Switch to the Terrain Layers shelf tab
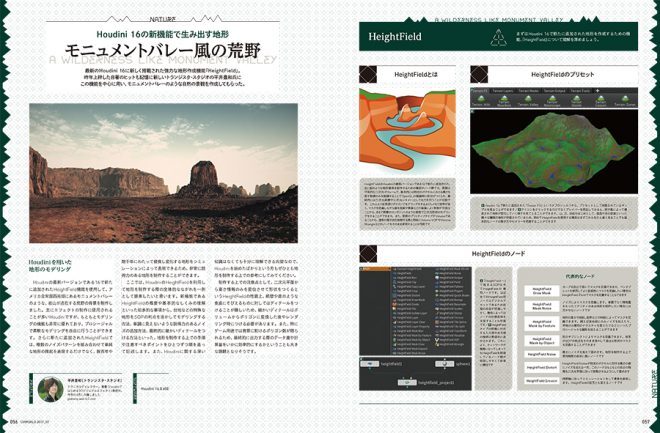The width and height of the screenshot is (660, 433). coord(503,91)
